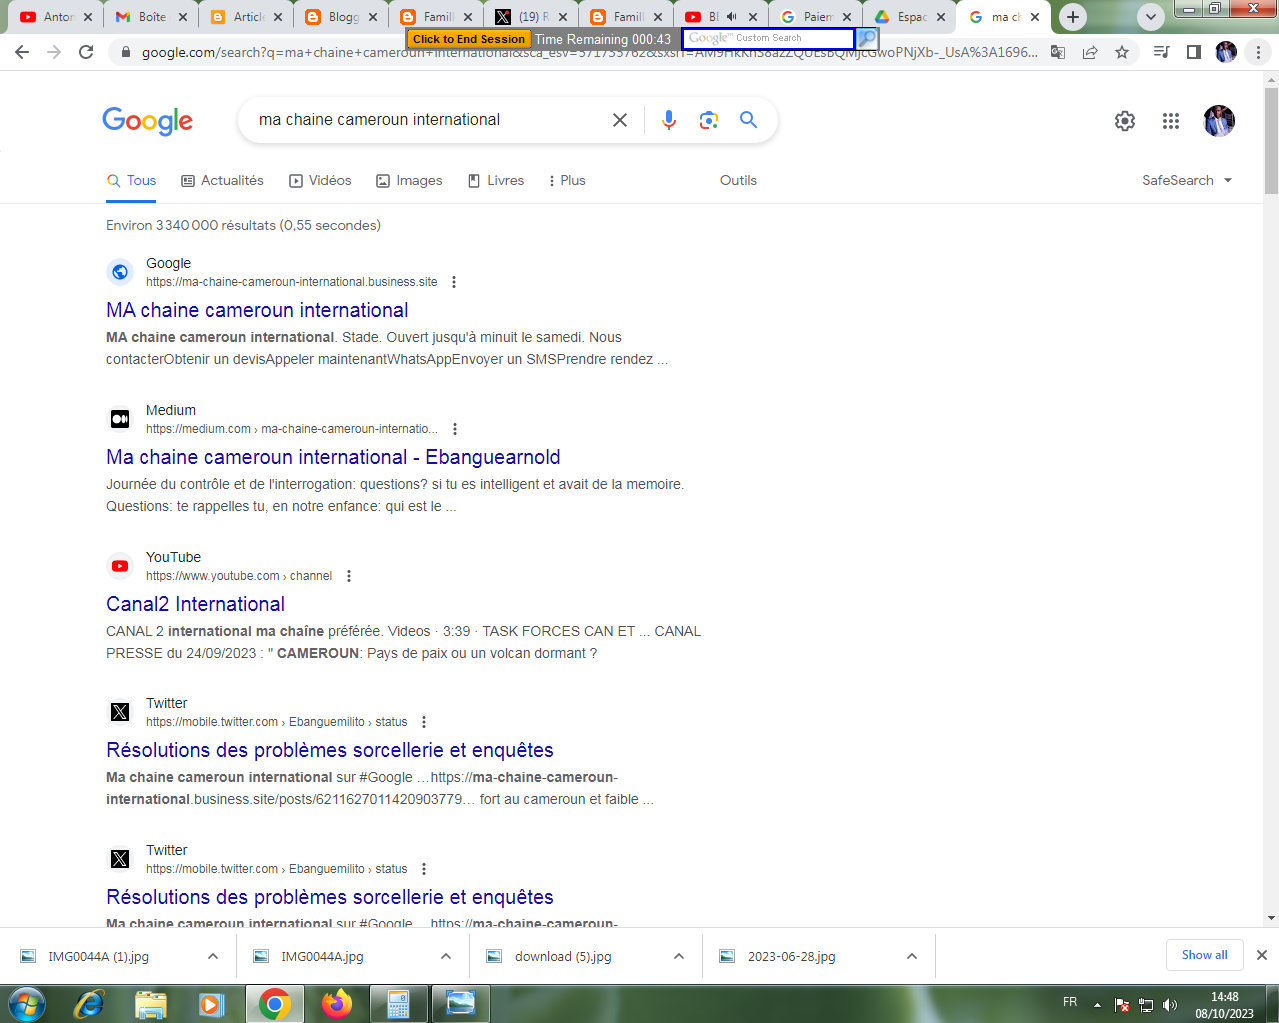Open File Explorer from taskbar

[151, 1003]
